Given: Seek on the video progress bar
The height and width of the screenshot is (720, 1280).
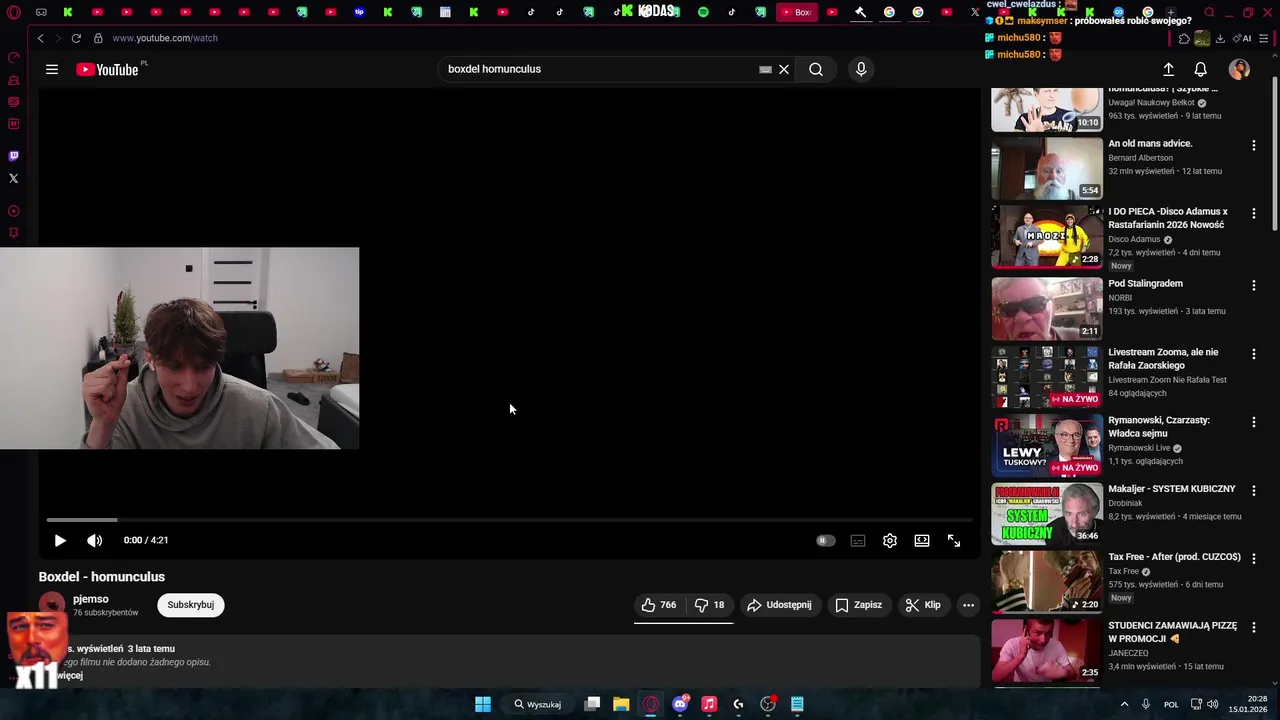Looking at the screenshot, I should coord(509,520).
